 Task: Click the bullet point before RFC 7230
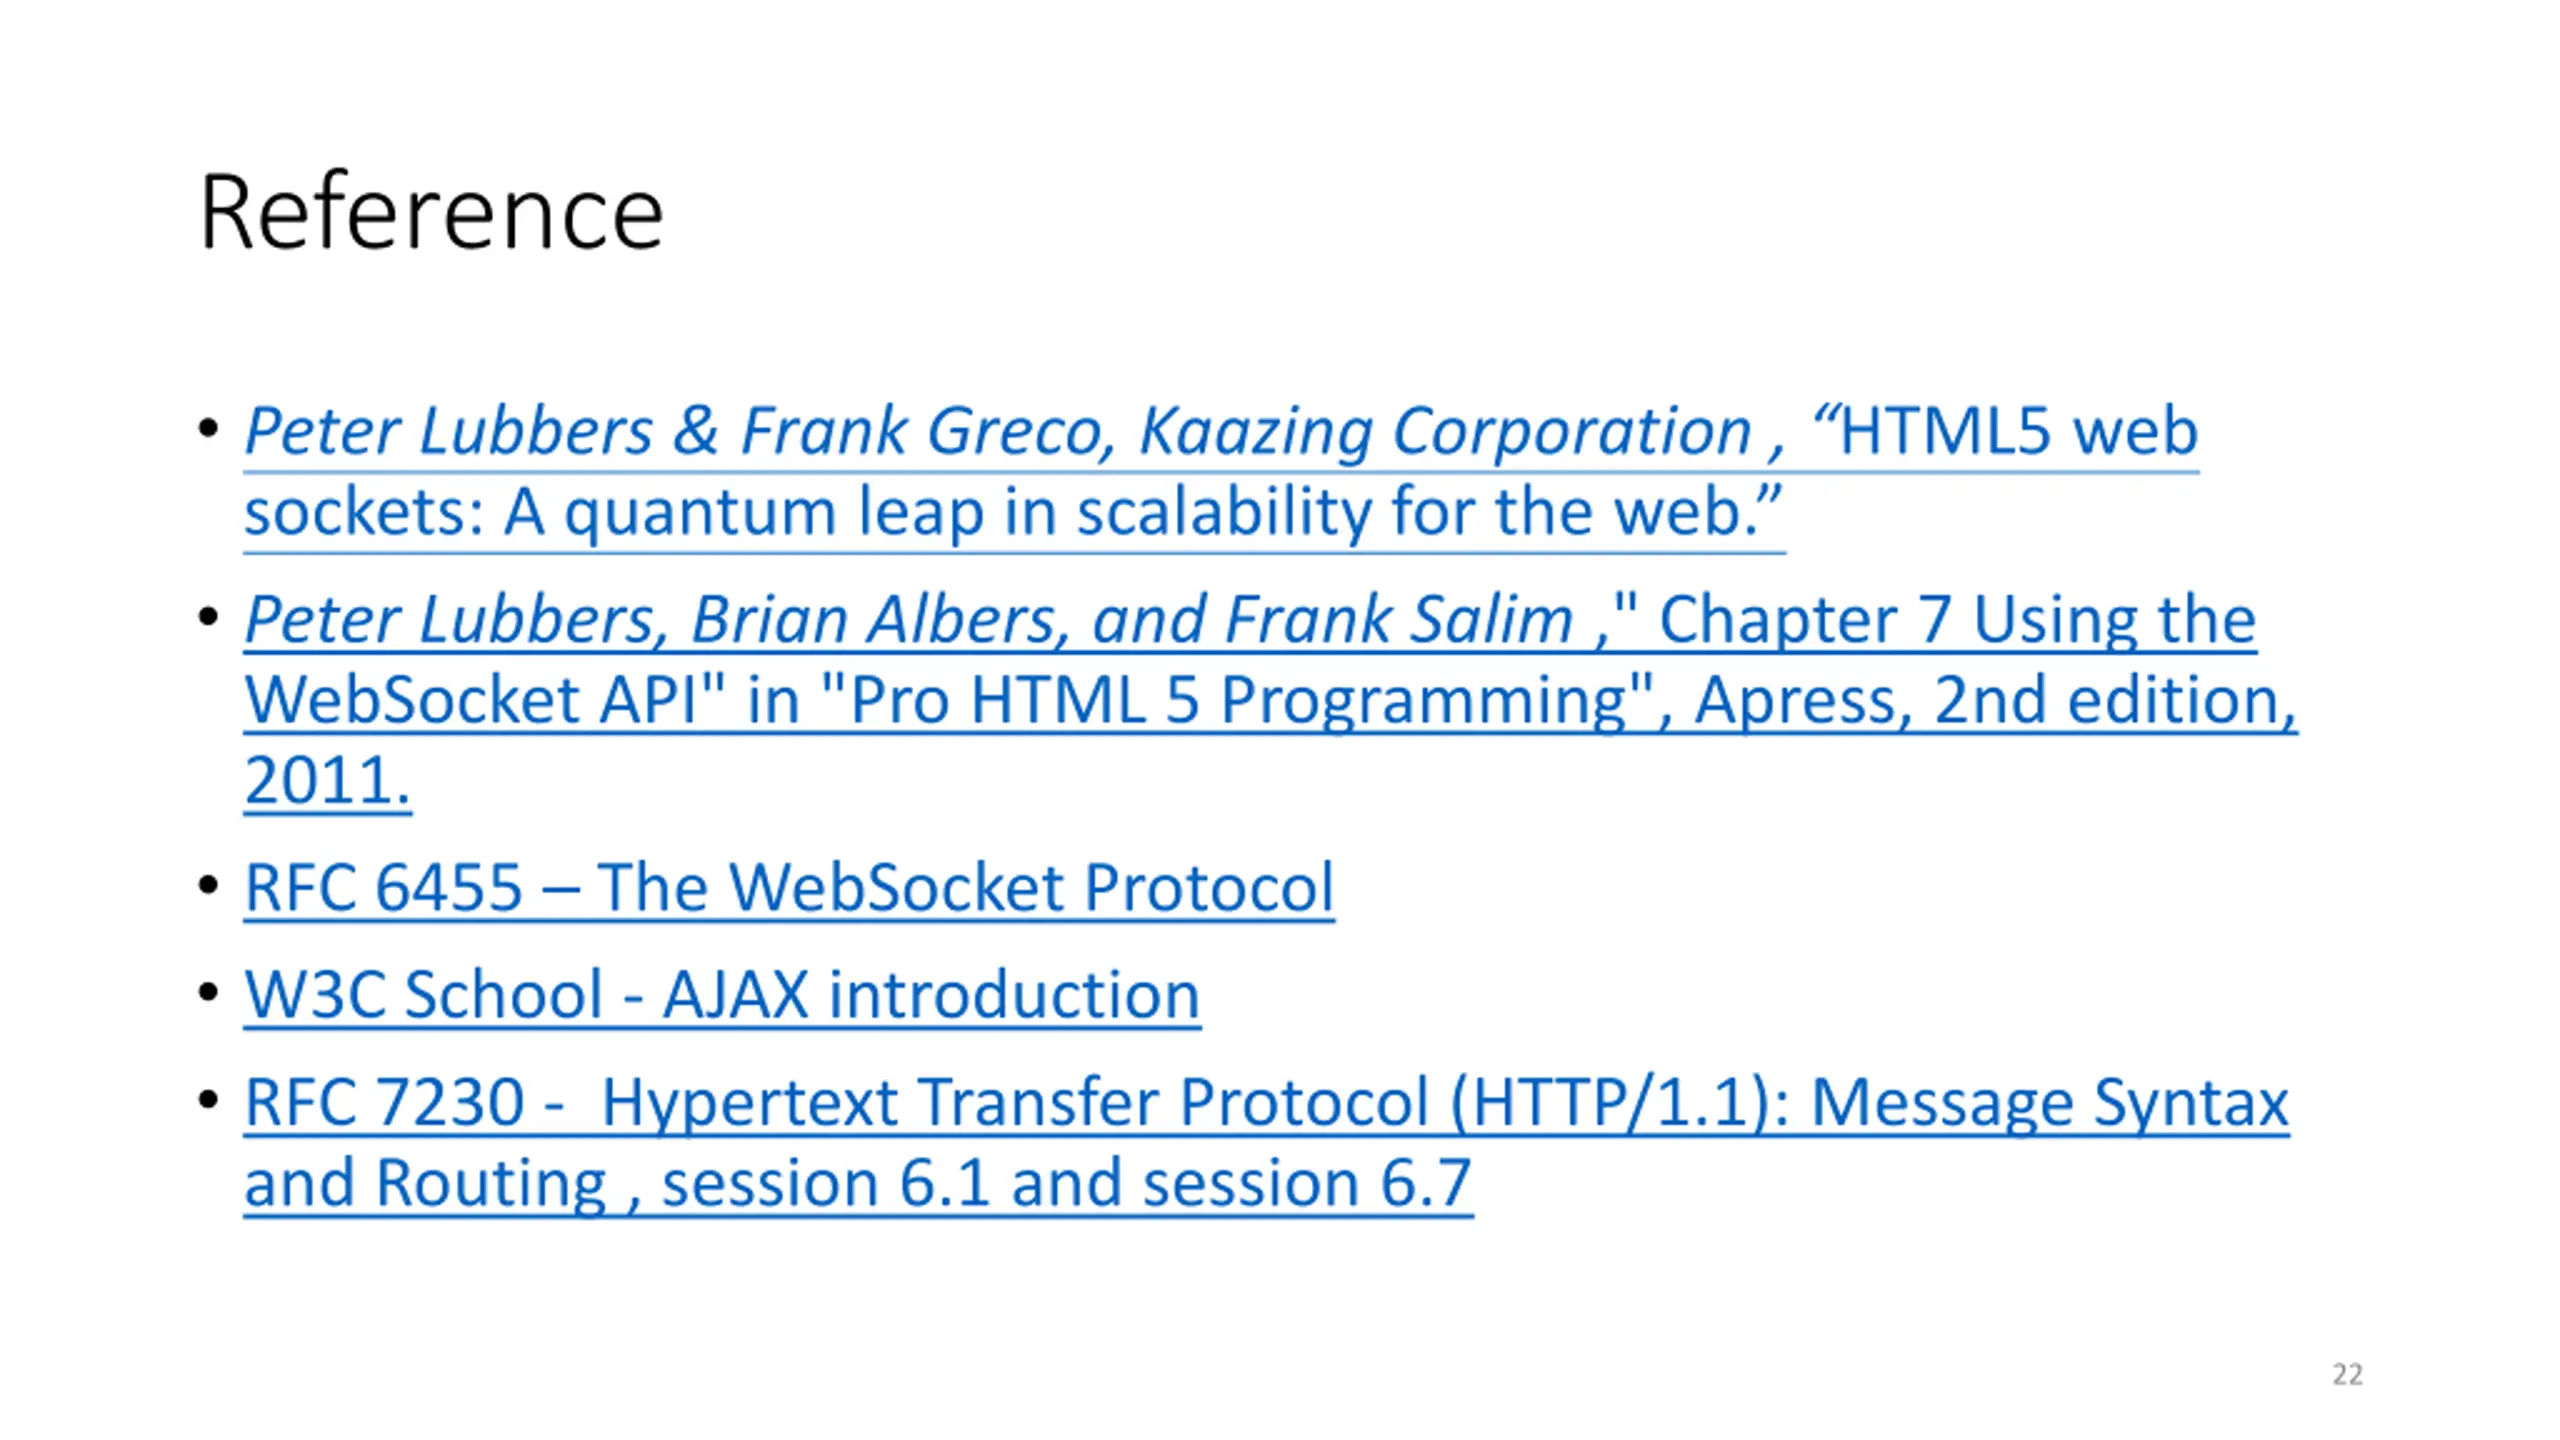coord(208,1100)
